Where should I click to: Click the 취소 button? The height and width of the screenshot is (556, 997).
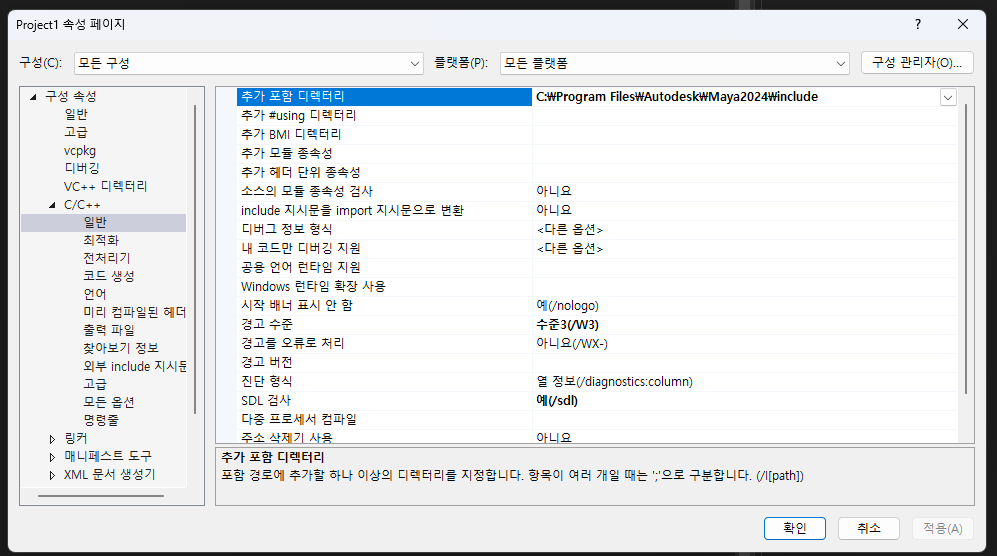[x=869, y=528]
